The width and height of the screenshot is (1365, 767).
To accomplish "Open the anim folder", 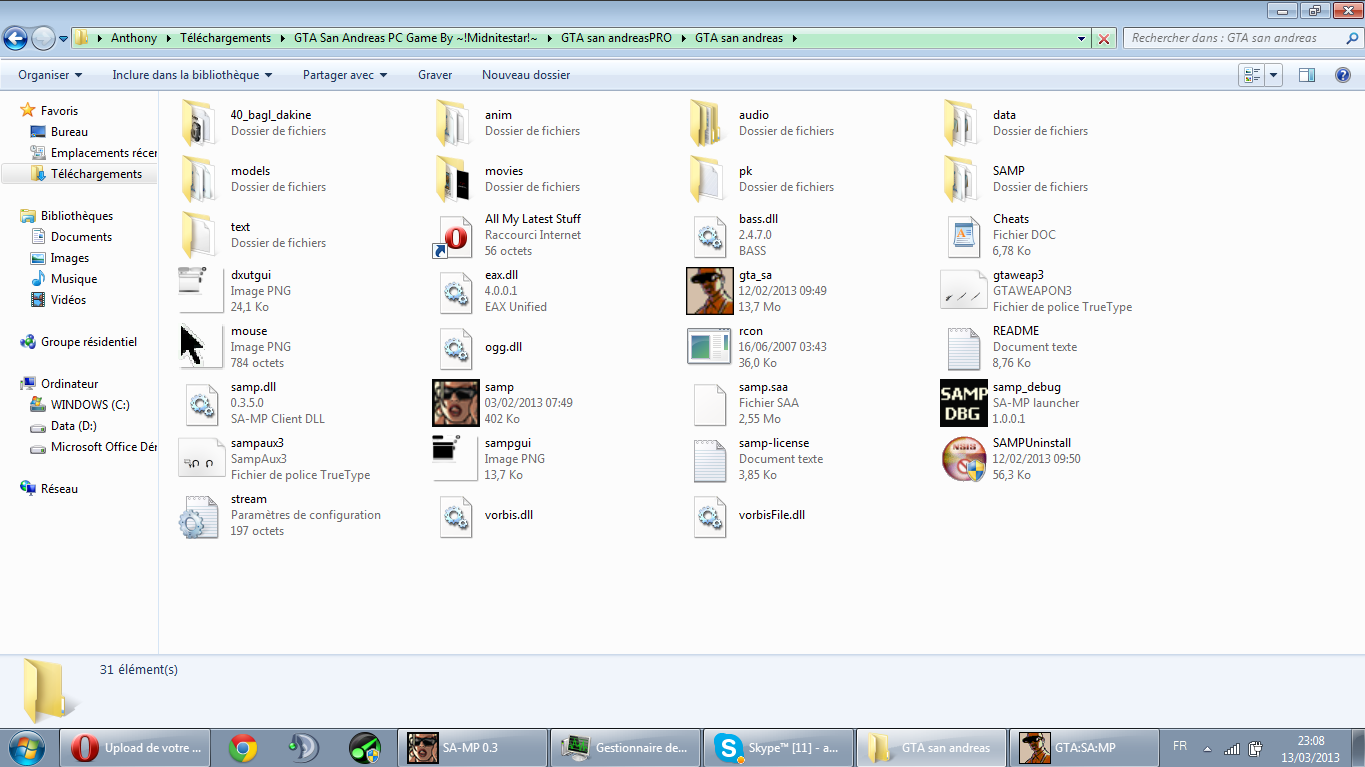I will pyautogui.click(x=507, y=123).
